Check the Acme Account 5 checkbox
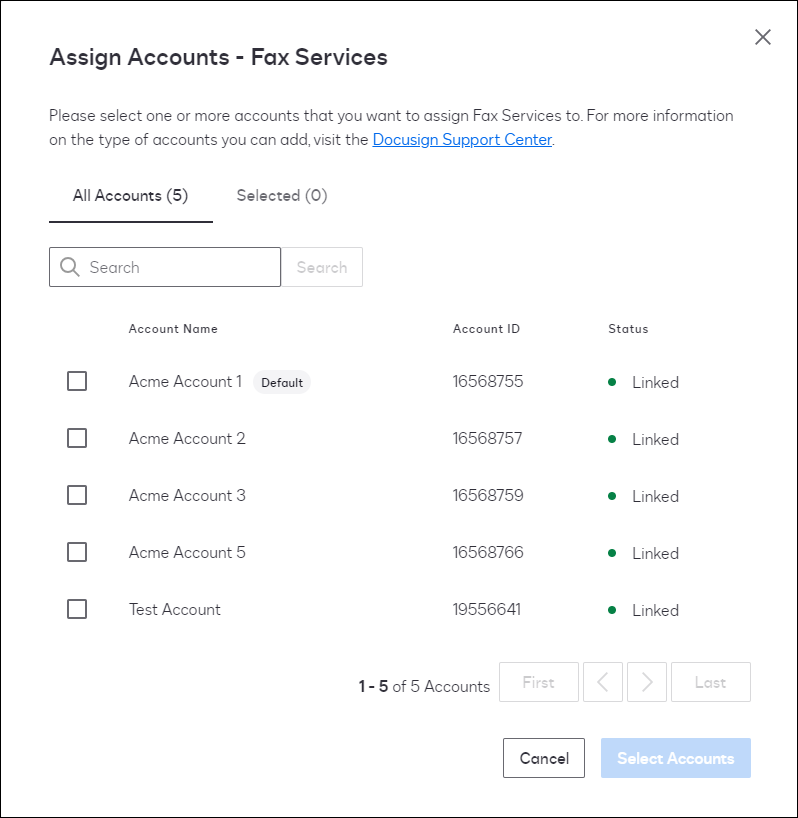Screen dimensions: 798x818 [77, 552]
